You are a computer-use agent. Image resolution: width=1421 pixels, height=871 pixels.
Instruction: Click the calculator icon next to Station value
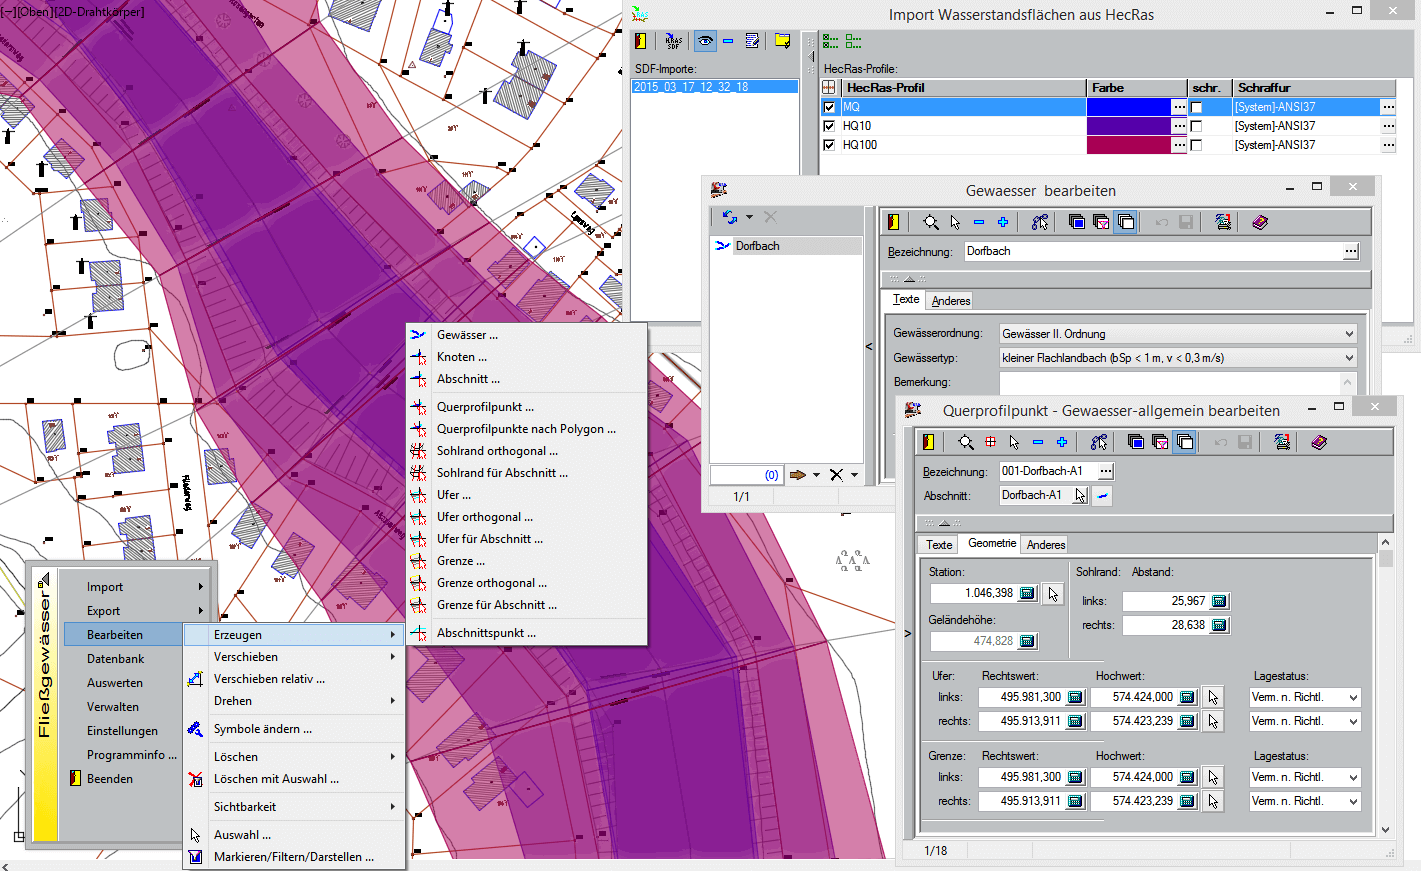(x=1027, y=594)
